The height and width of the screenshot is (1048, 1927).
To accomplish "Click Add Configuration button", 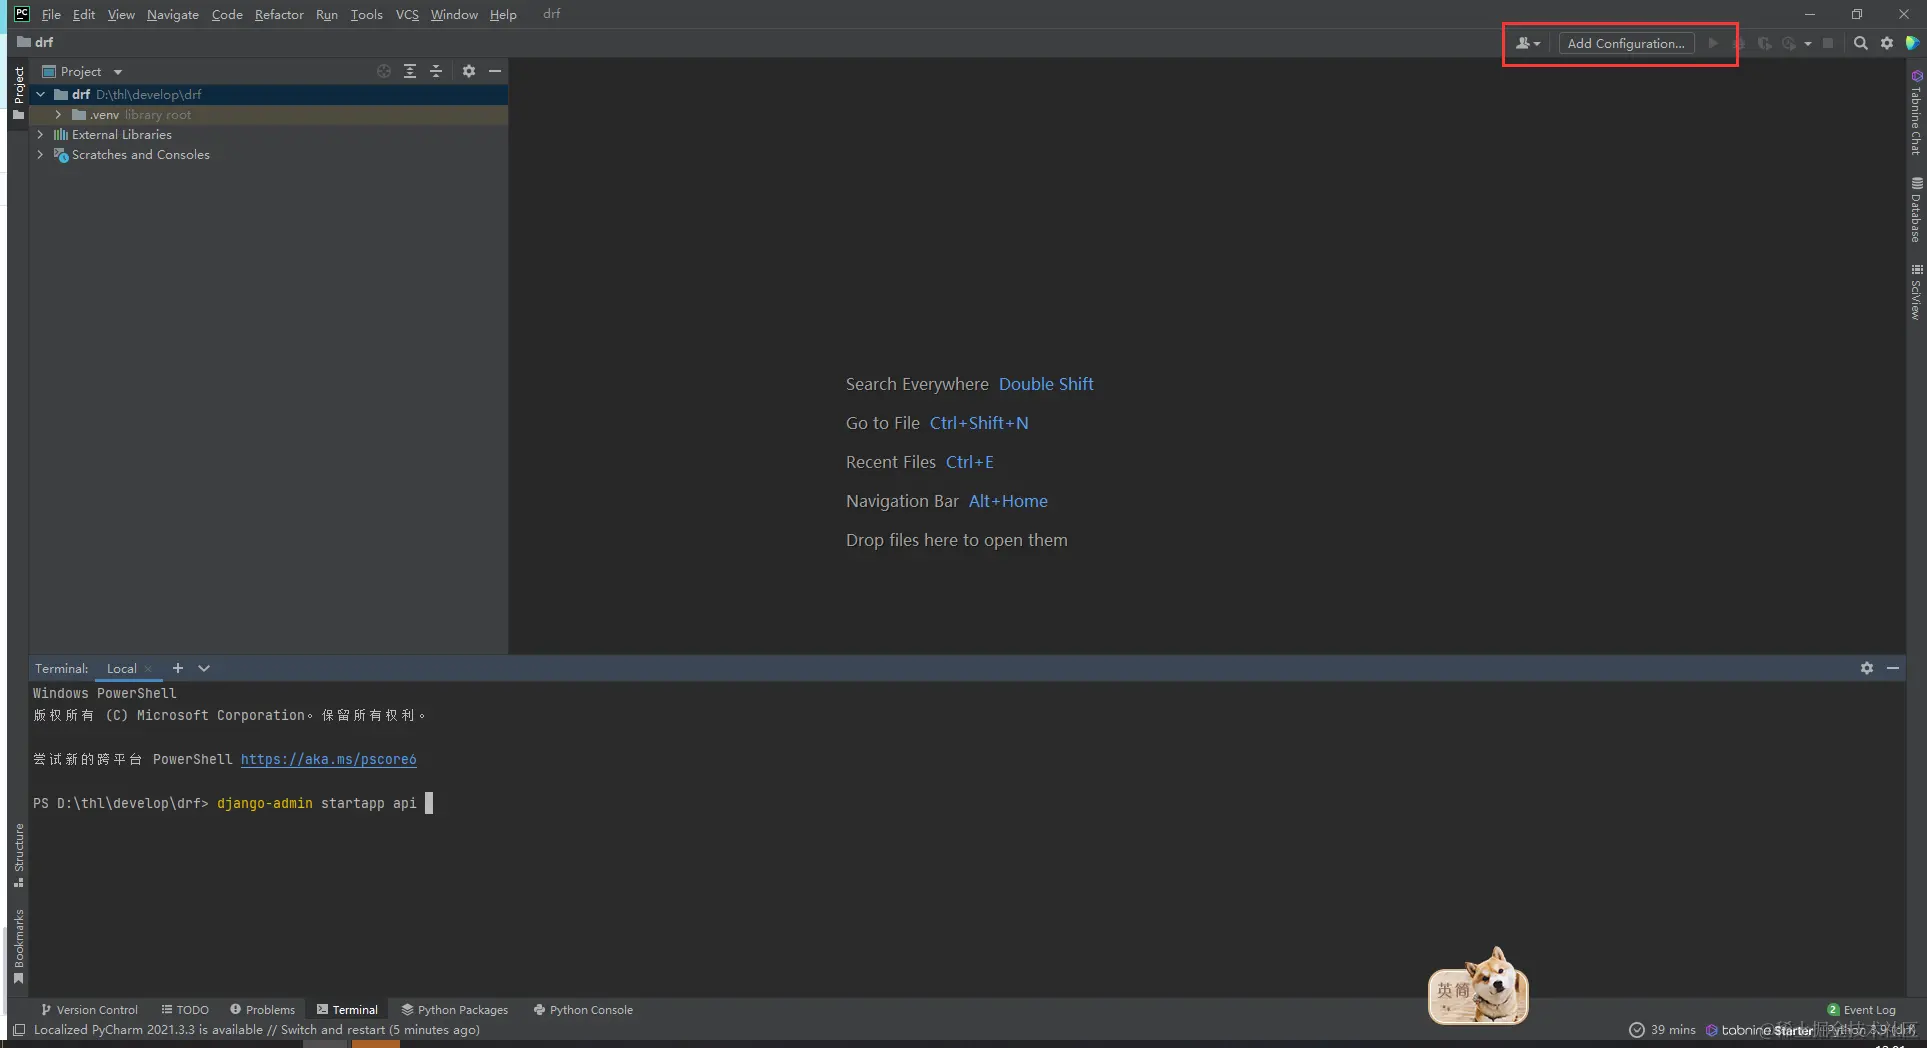I will tap(1626, 43).
